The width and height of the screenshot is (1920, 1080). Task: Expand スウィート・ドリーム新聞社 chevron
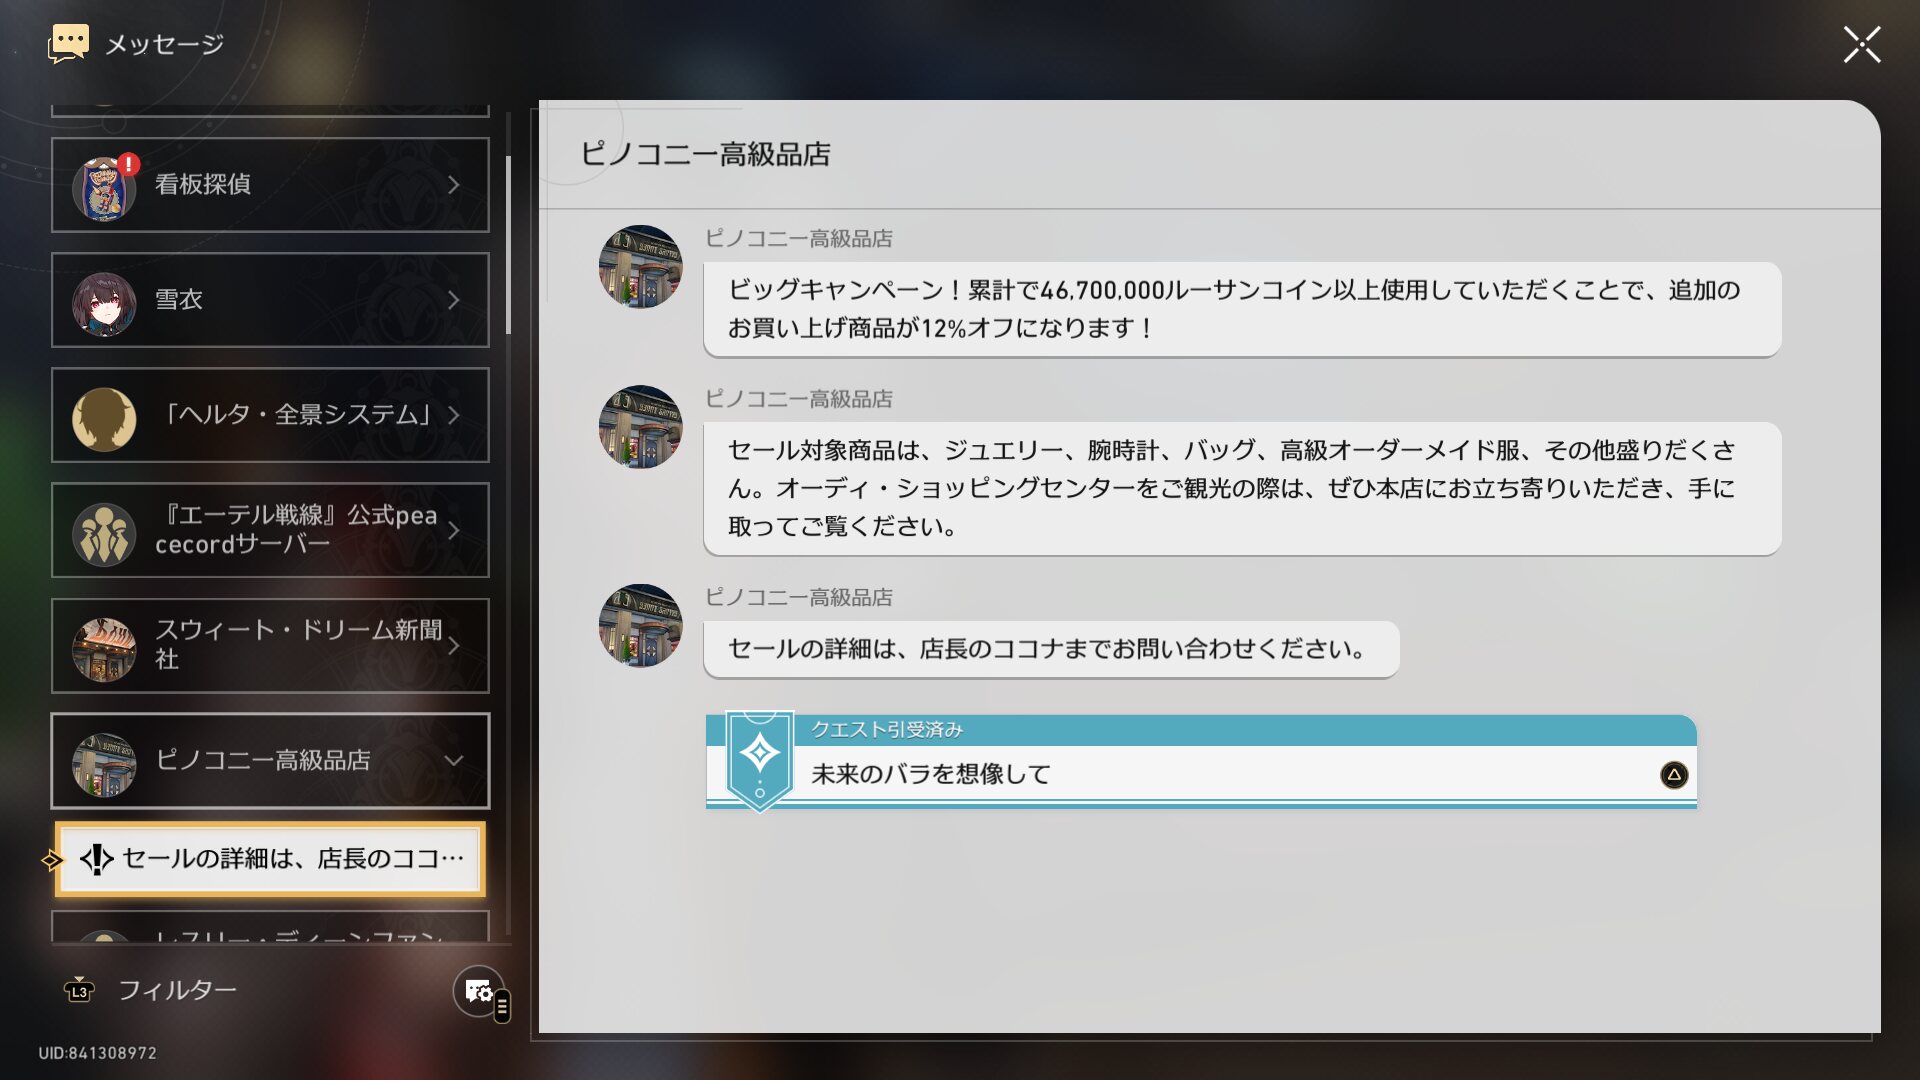coord(453,646)
